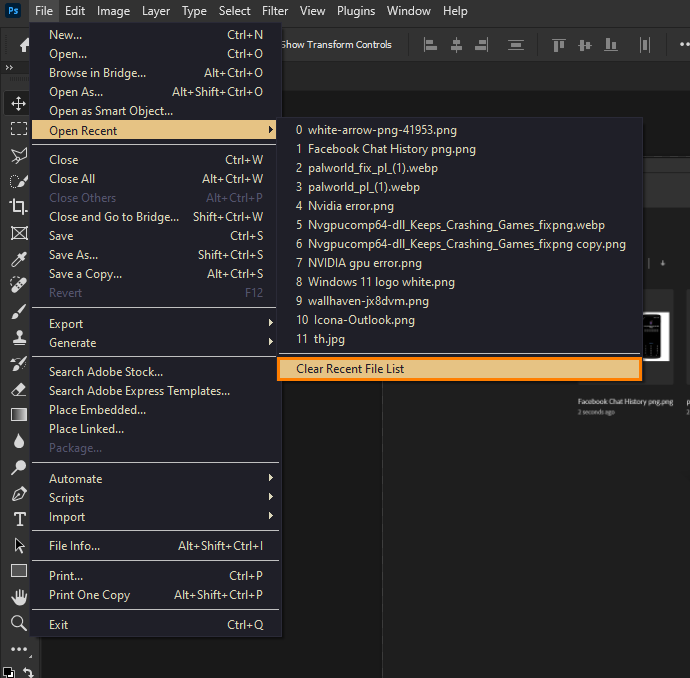Select the Blur tool
The image size is (690, 678).
coord(18,441)
